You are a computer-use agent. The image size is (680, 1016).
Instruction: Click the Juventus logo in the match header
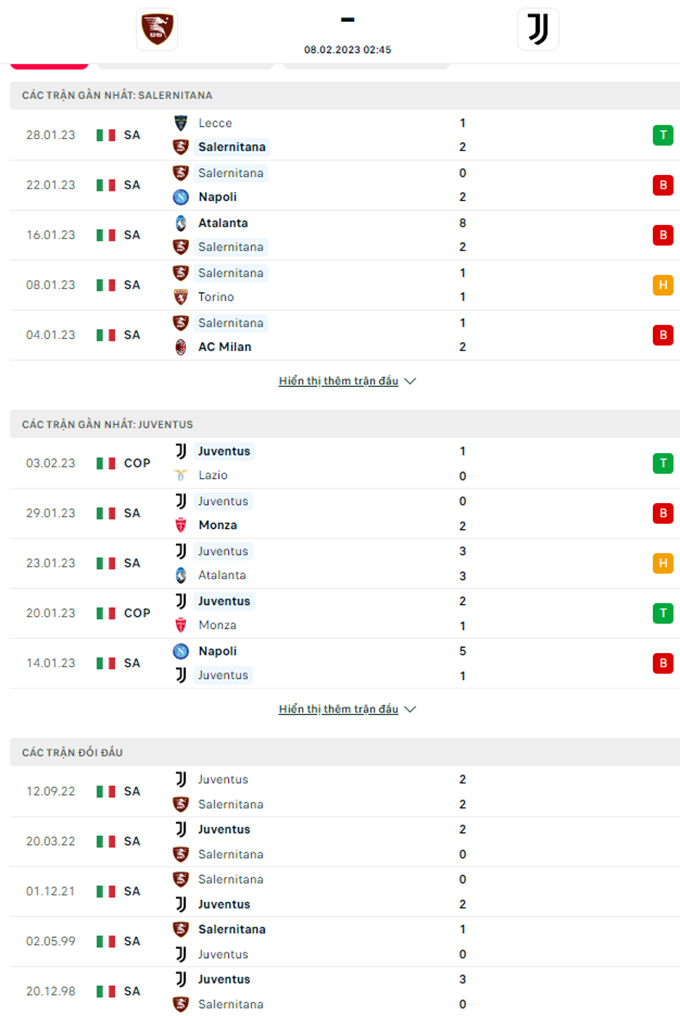tap(538, 29)
